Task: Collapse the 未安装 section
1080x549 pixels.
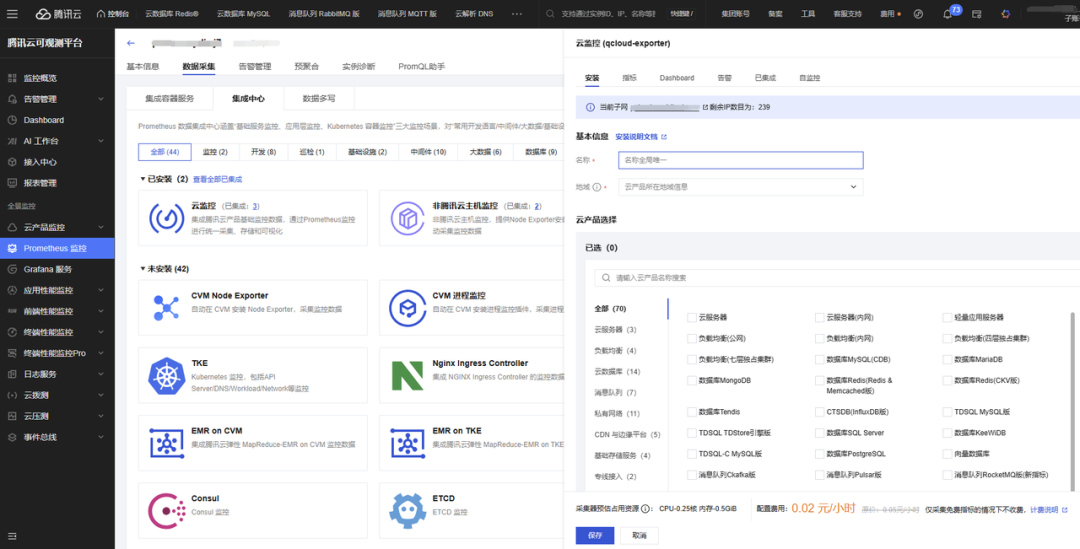Action: 143,269
